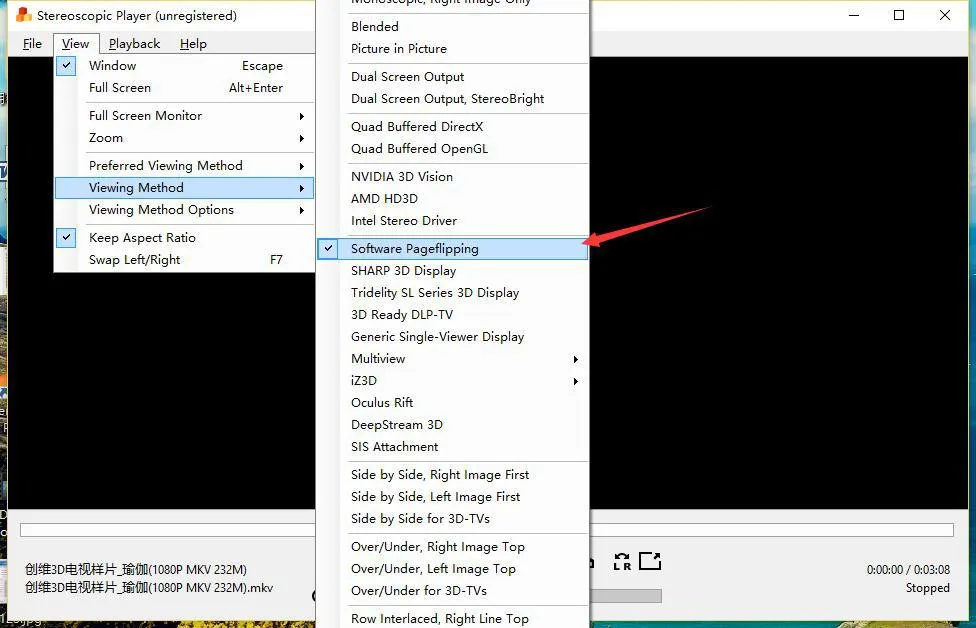Open the Viewing Method submenu

tap(185, 188)
